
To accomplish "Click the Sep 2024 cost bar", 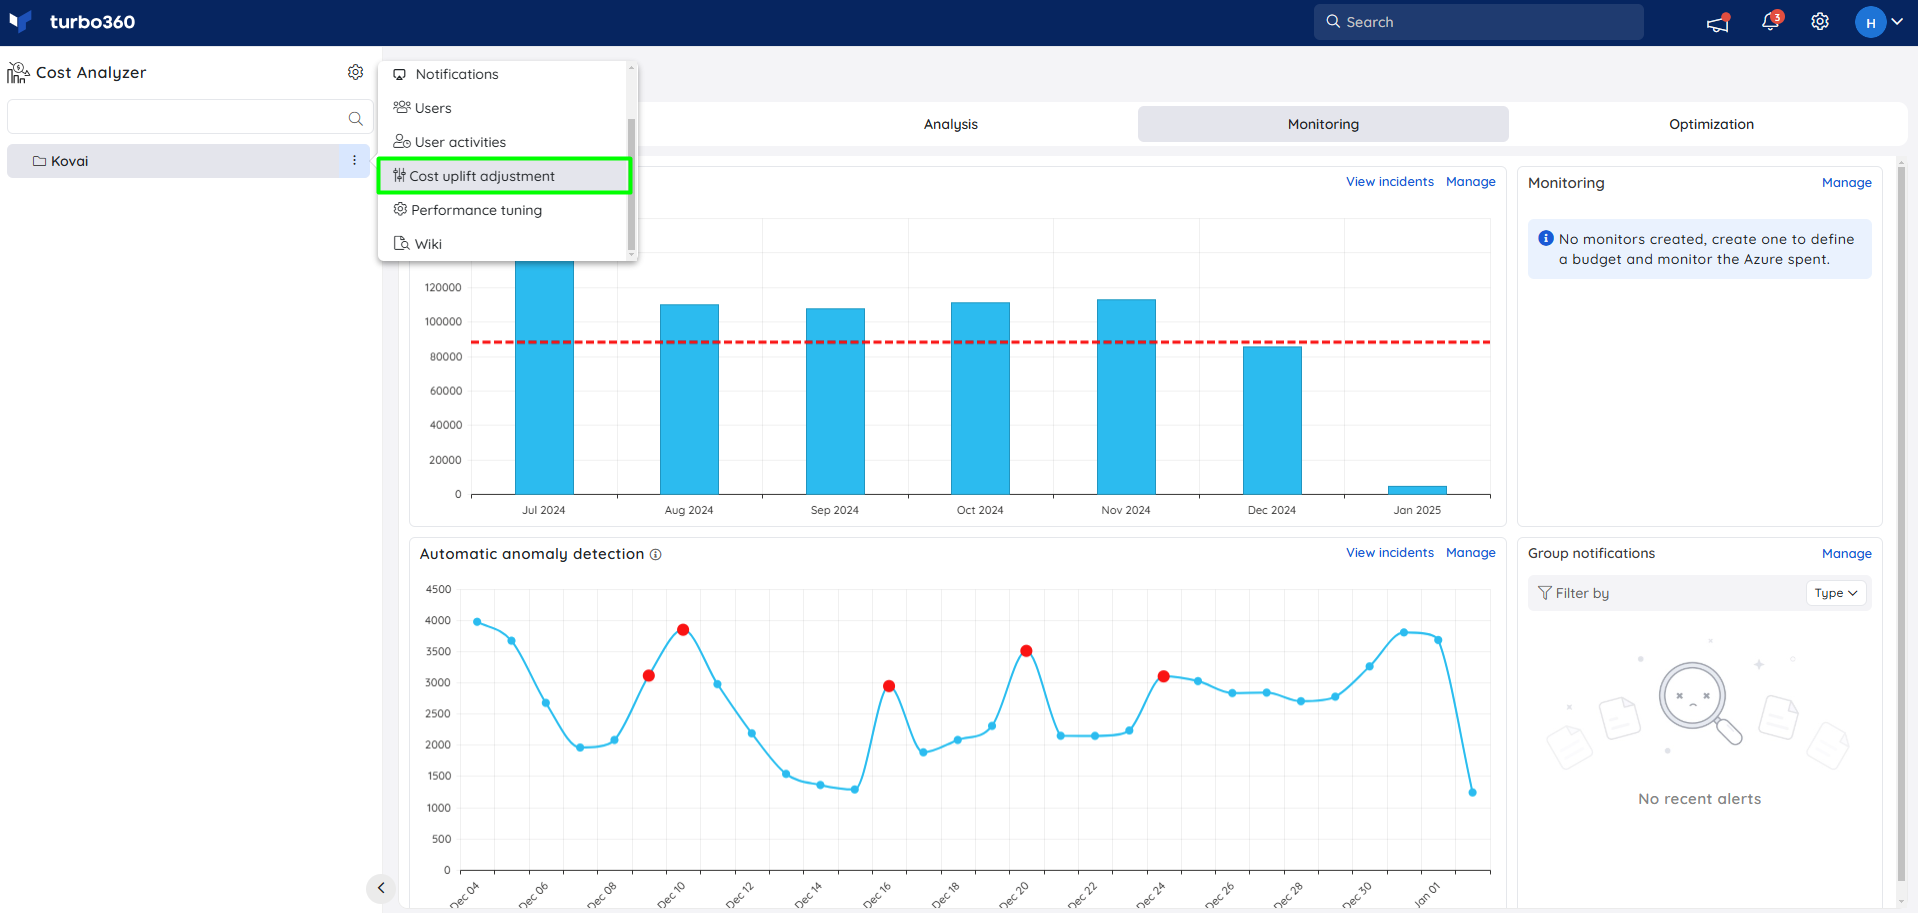I will coord(835,401).
